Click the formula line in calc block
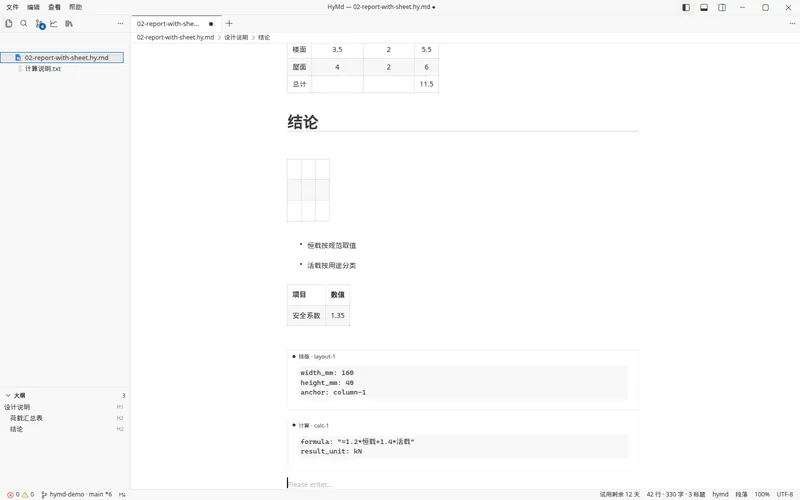 click(x=357, y=442)
